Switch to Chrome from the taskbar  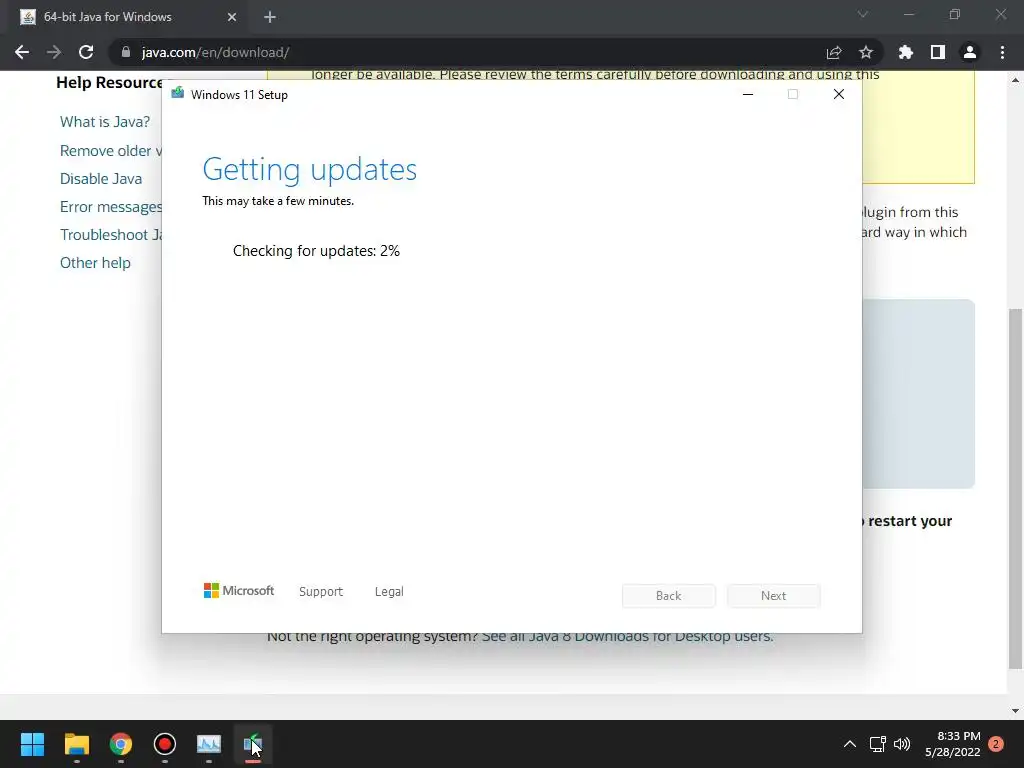(120, 744)
